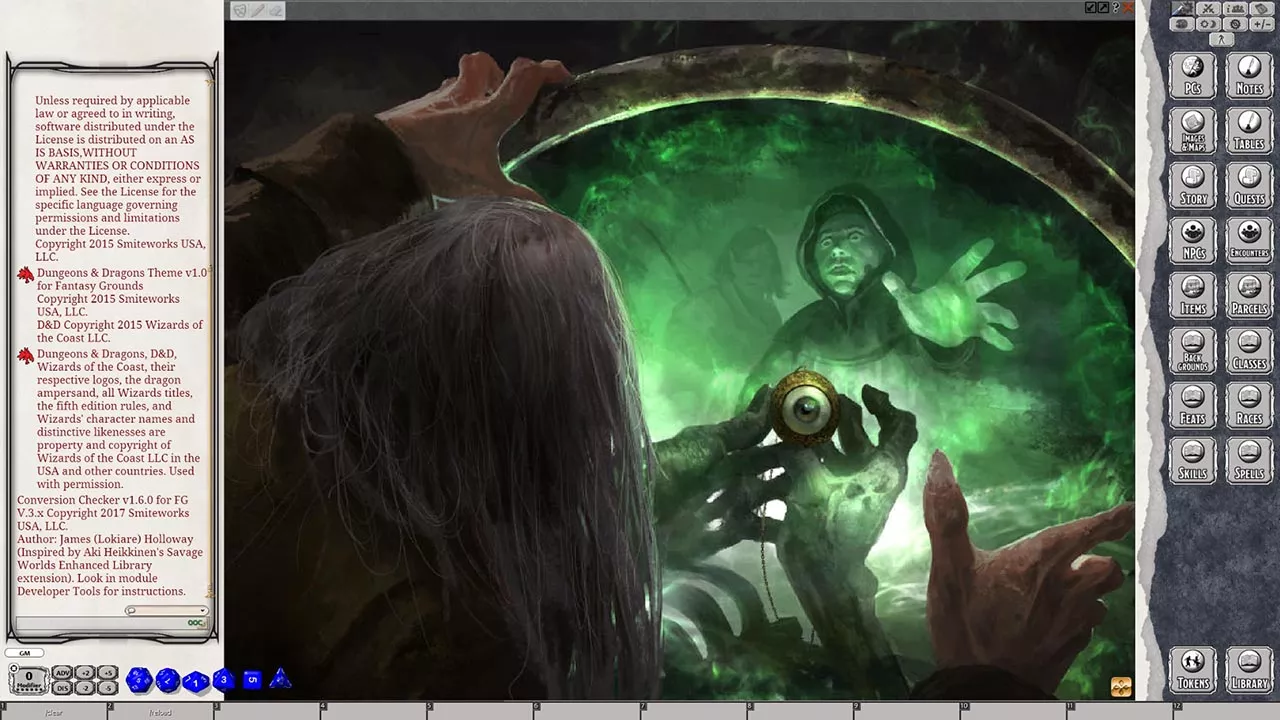Open the Calendar icon in sidebar
The width and height of the screenshot is (1280, 720).
coord(1262,9)
